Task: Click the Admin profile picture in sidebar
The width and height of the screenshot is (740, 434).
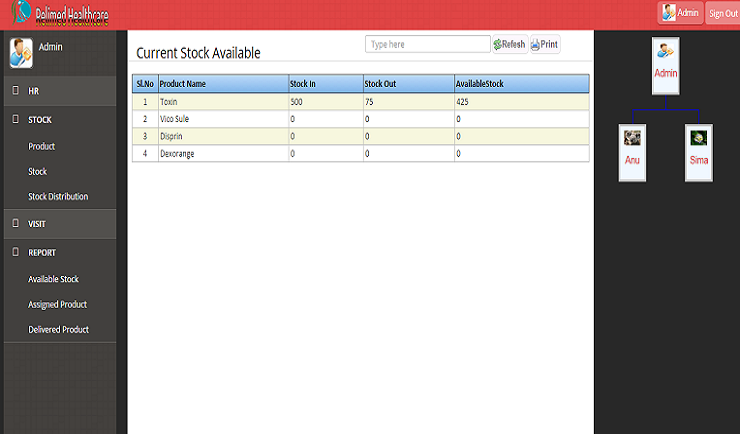Action: pos(20,51)
